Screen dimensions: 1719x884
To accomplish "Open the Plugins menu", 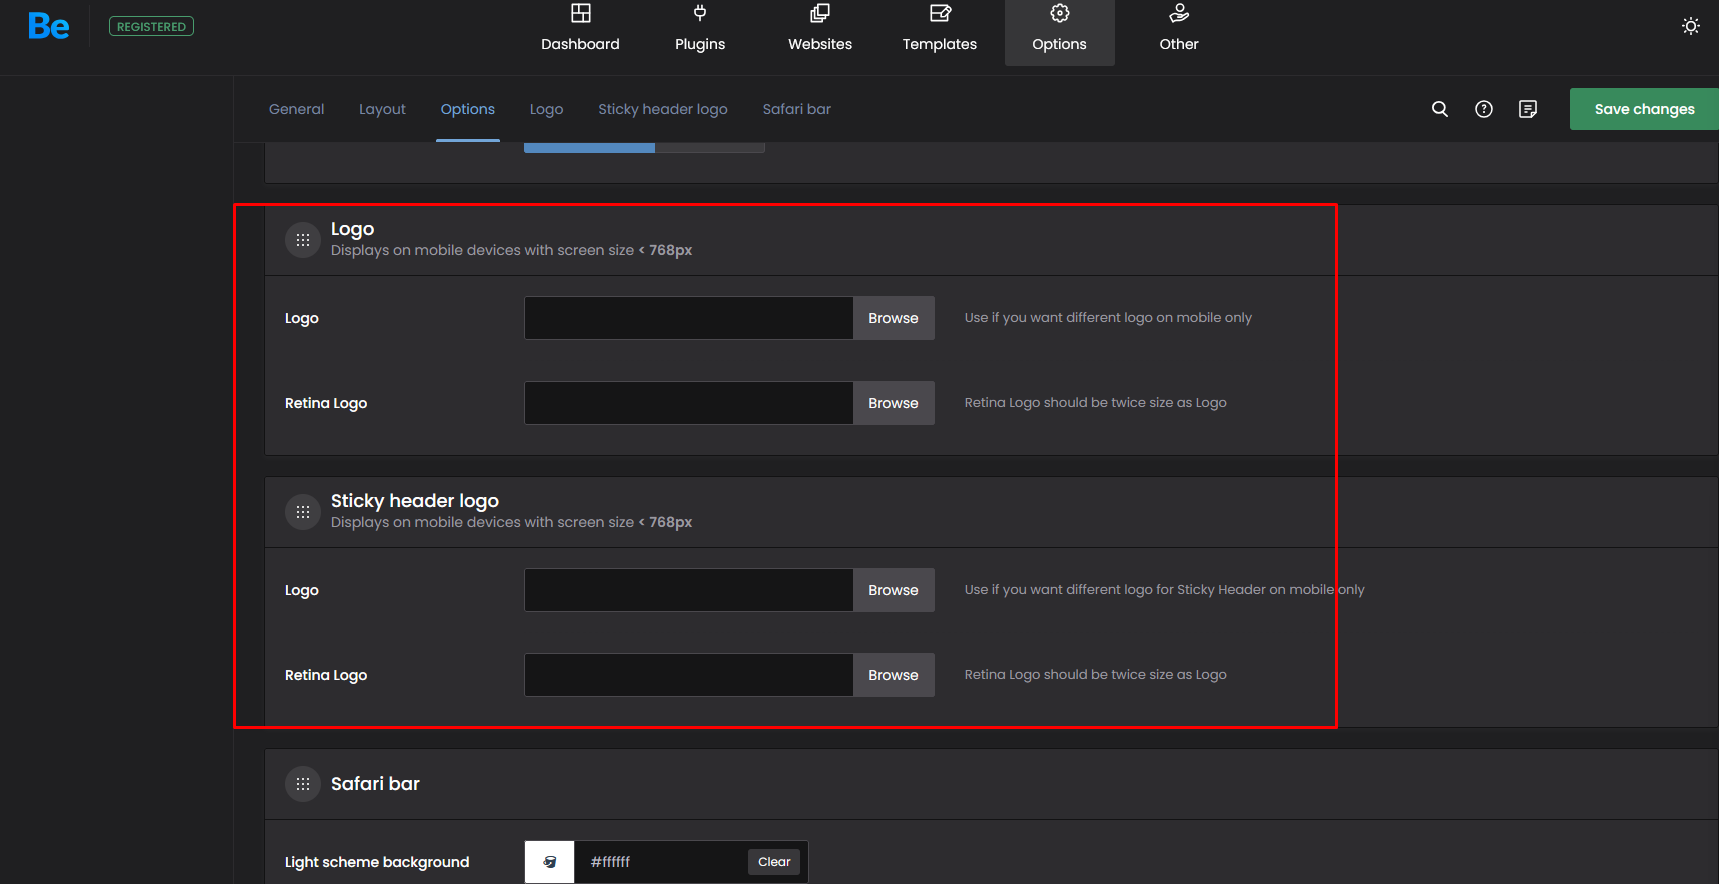I will pos(700,29).
